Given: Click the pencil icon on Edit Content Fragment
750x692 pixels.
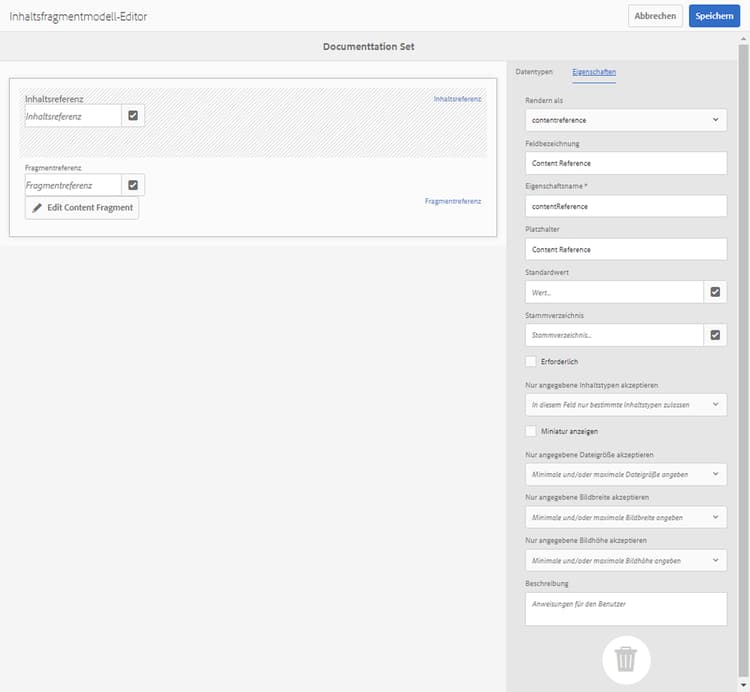Looking at the screenshot, I should point(37,208).
